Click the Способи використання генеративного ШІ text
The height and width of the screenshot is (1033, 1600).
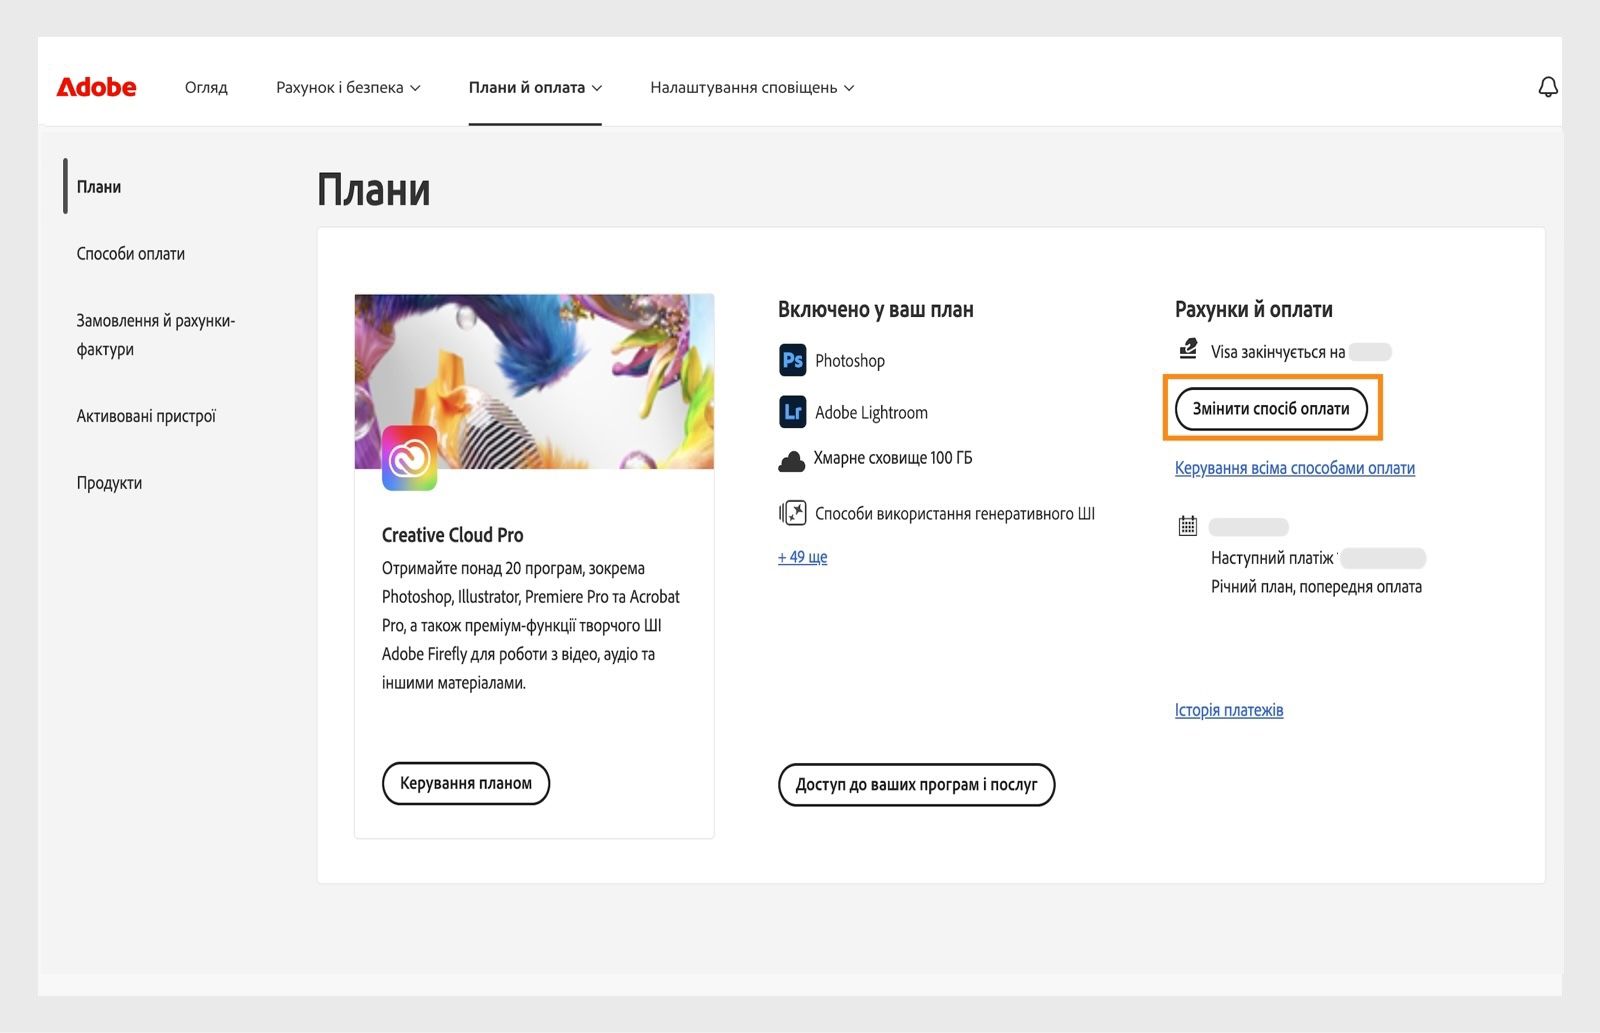(955, 514)
